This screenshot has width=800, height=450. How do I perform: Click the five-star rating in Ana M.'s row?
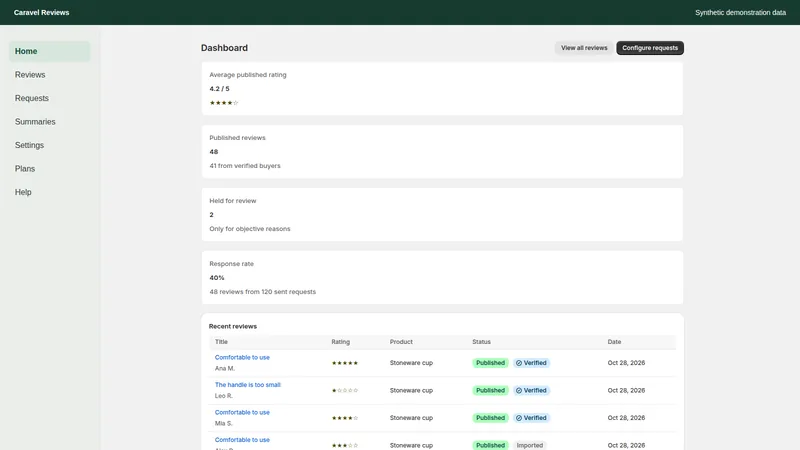345,363
